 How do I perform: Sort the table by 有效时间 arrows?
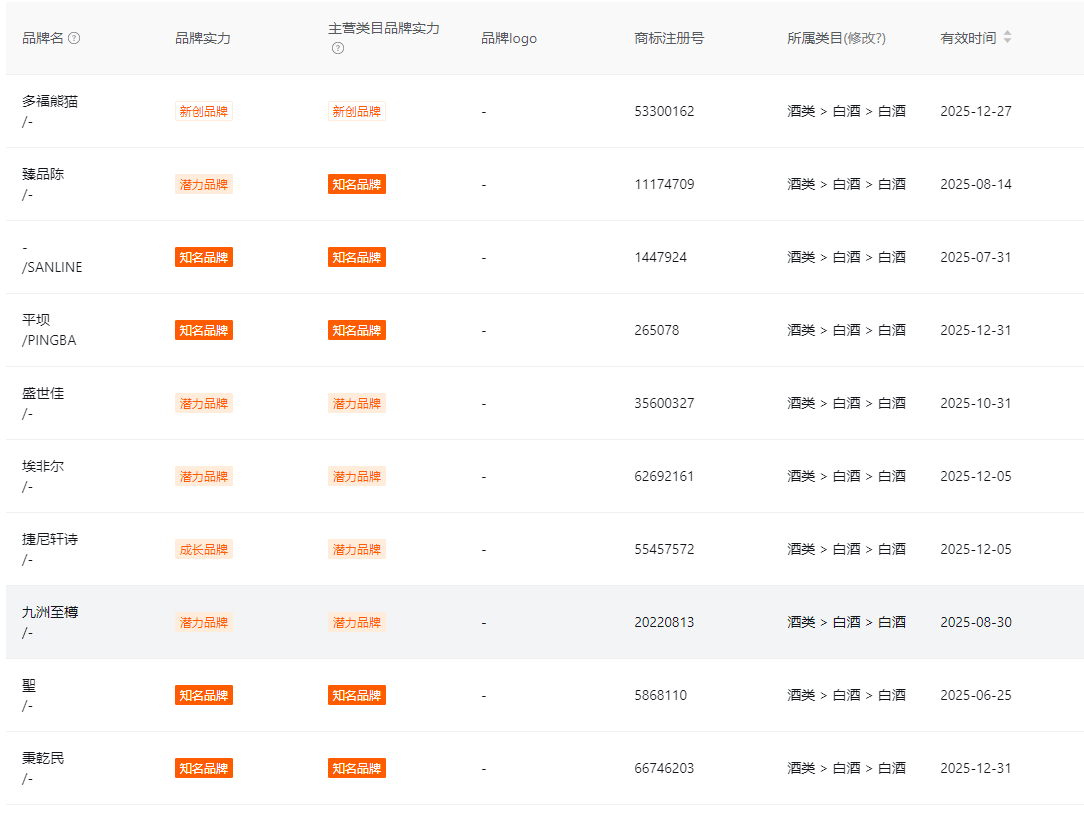click(x=1007, y=37)
